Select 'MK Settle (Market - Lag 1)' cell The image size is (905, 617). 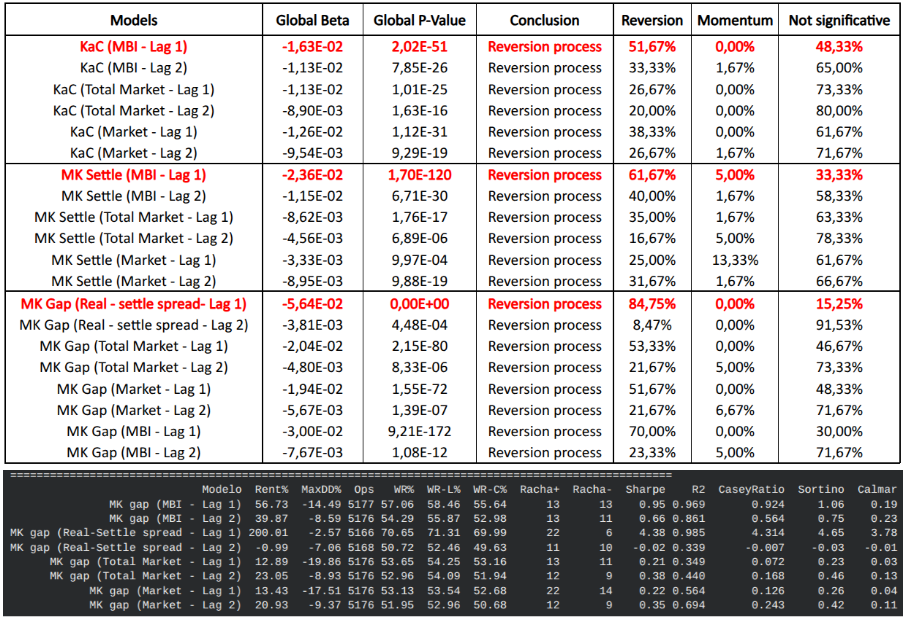point(134,260)
